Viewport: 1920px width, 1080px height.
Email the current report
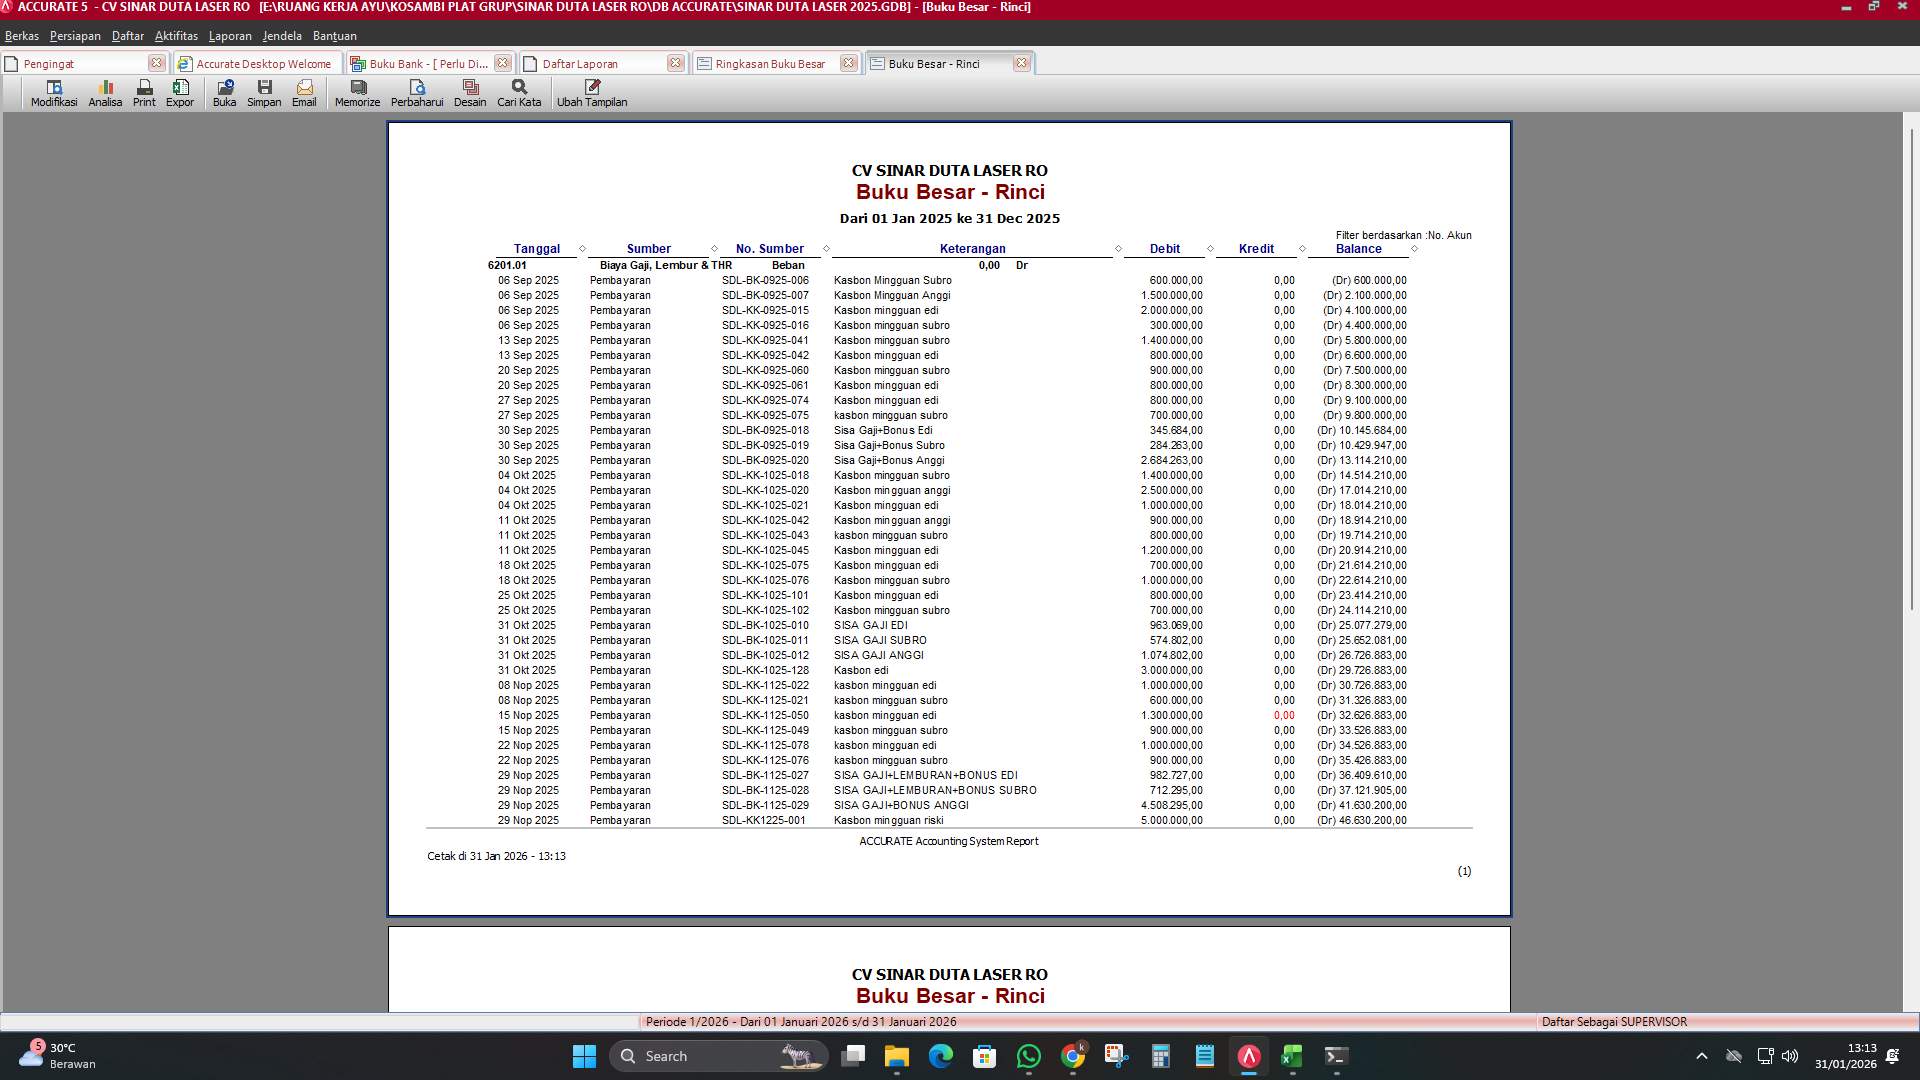304,94
